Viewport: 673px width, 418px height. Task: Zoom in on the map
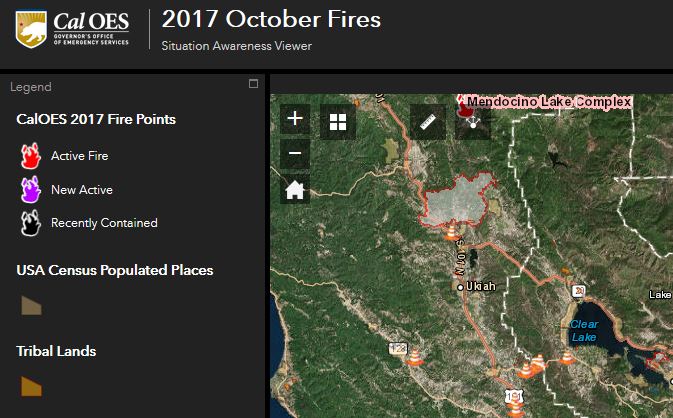[295, 119]
